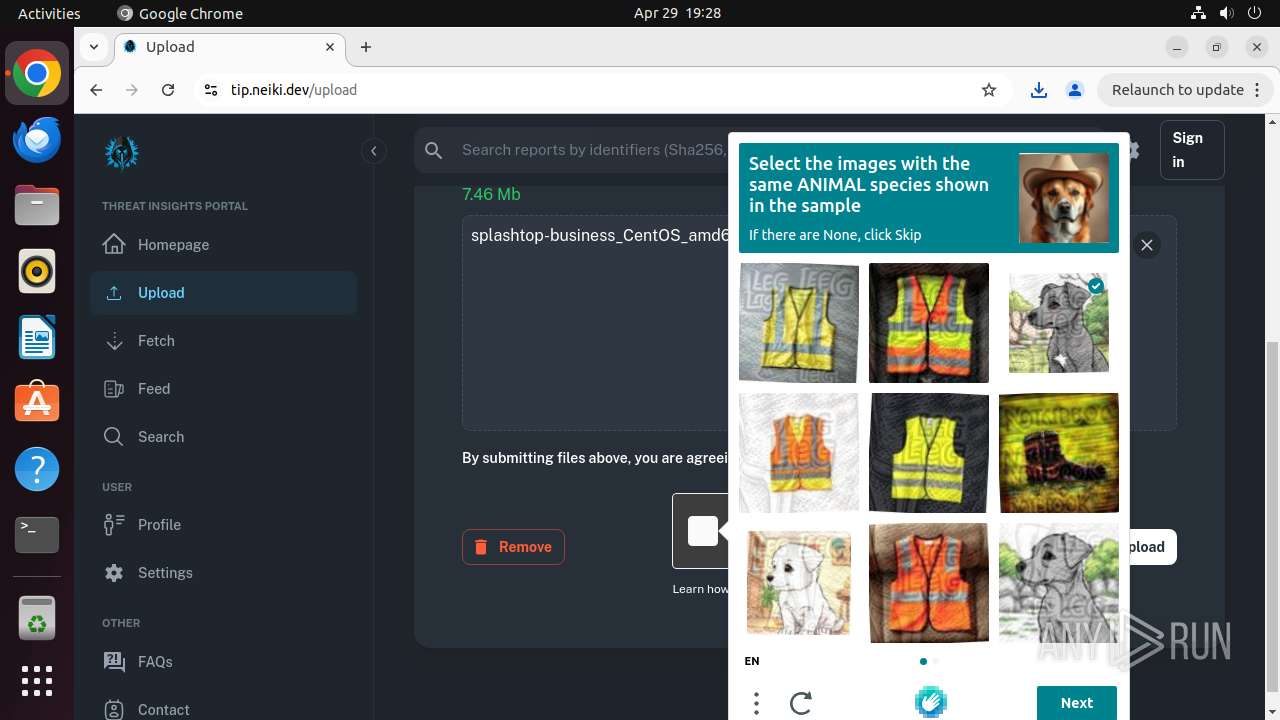Open captcha options three-dot menu
1280x720 pixels.
(x=756, y=703)
